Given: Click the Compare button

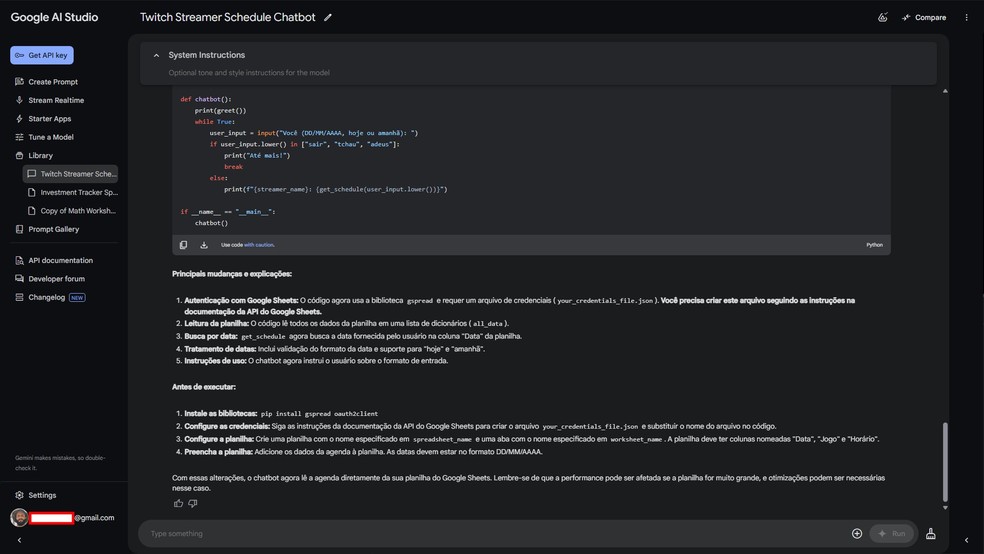Looking at the screenshot, I should pyautogui.click(x=924, y=18).
